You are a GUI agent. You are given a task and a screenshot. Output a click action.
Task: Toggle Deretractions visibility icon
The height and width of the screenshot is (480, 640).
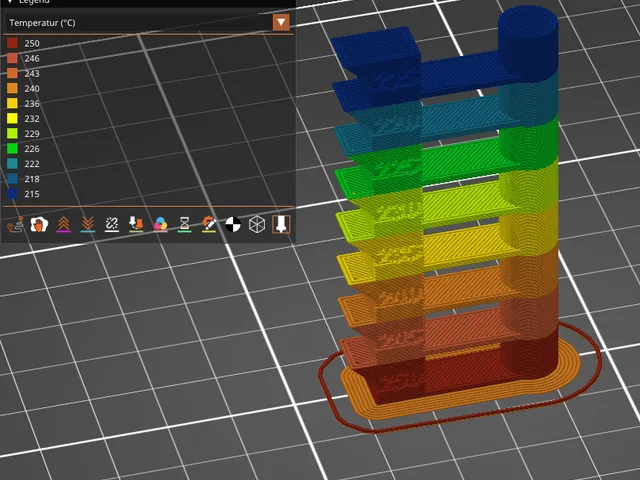[x=88, y=224]
